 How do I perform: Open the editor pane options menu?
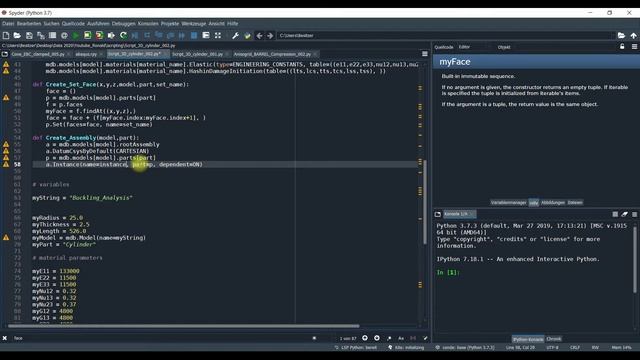coord(425,54)
